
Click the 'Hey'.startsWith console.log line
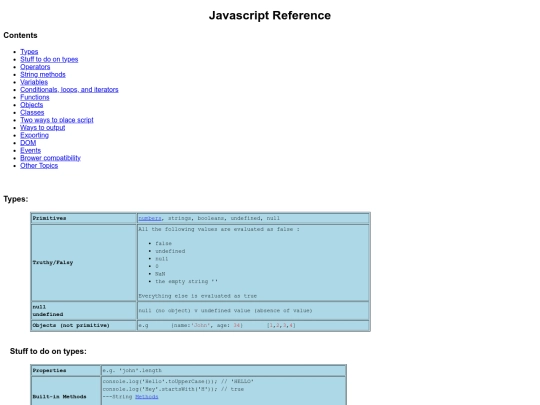[173, 389]
